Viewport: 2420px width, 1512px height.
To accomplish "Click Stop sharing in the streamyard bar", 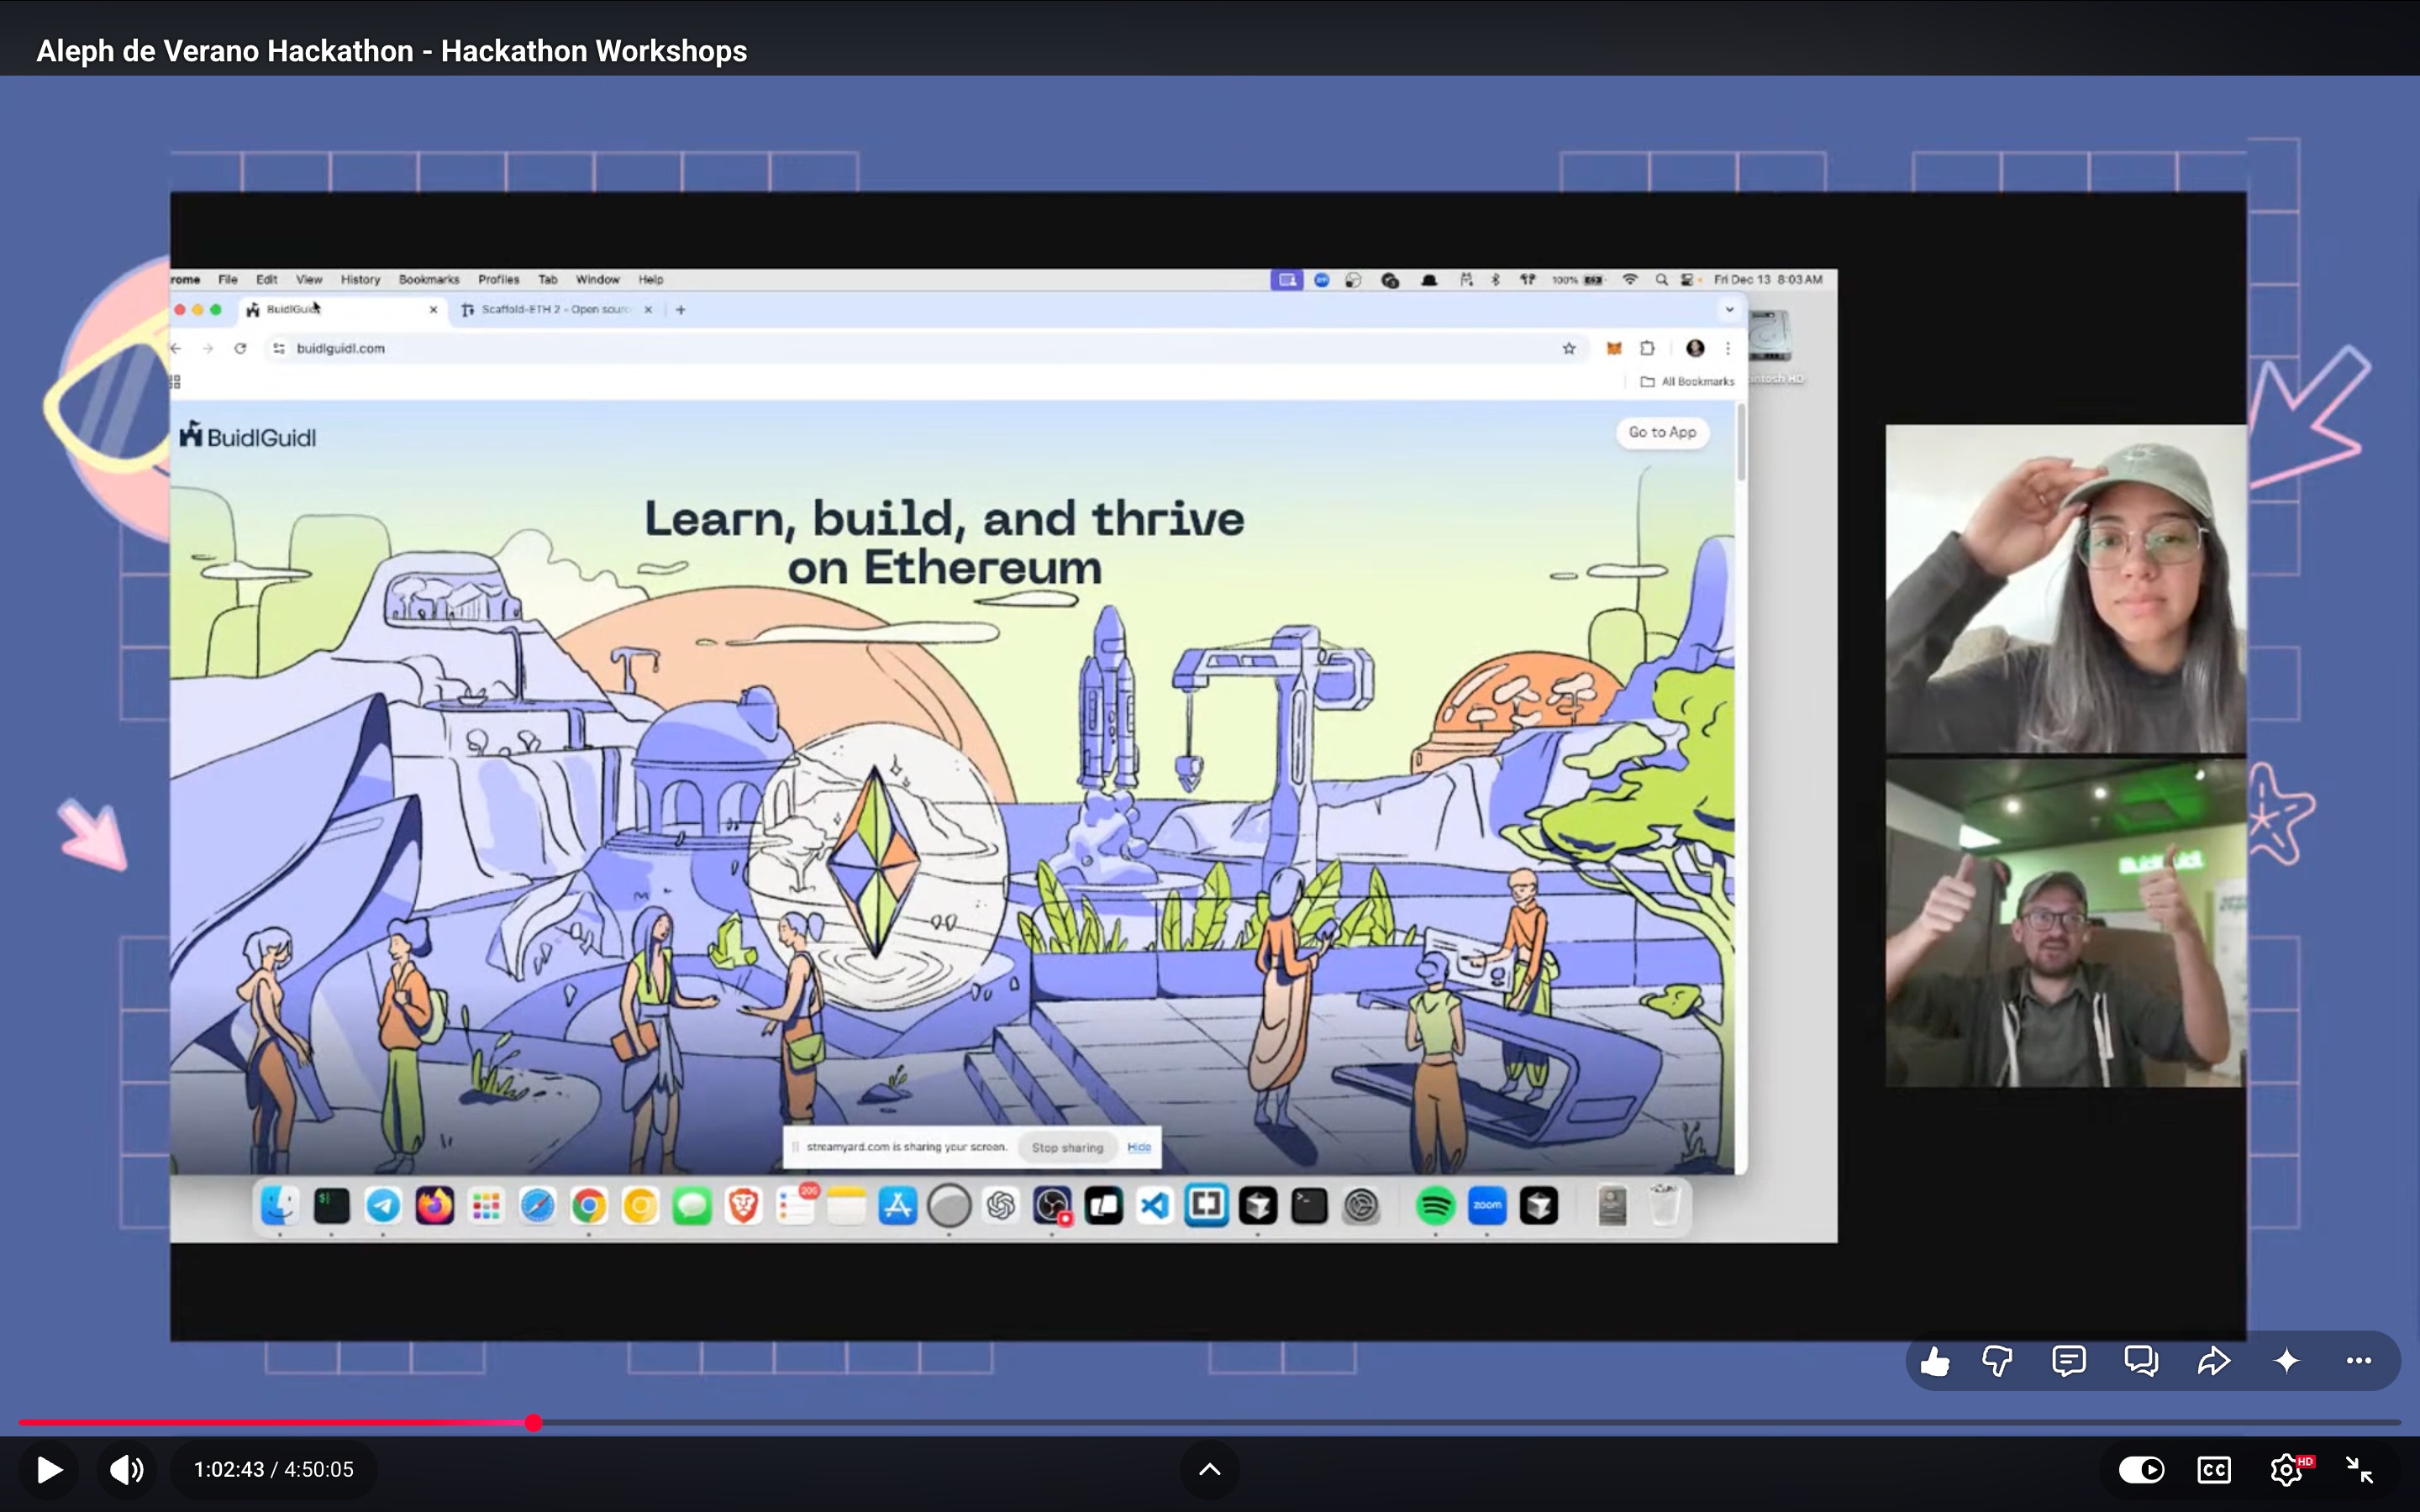I will tap(1067, 1147).
